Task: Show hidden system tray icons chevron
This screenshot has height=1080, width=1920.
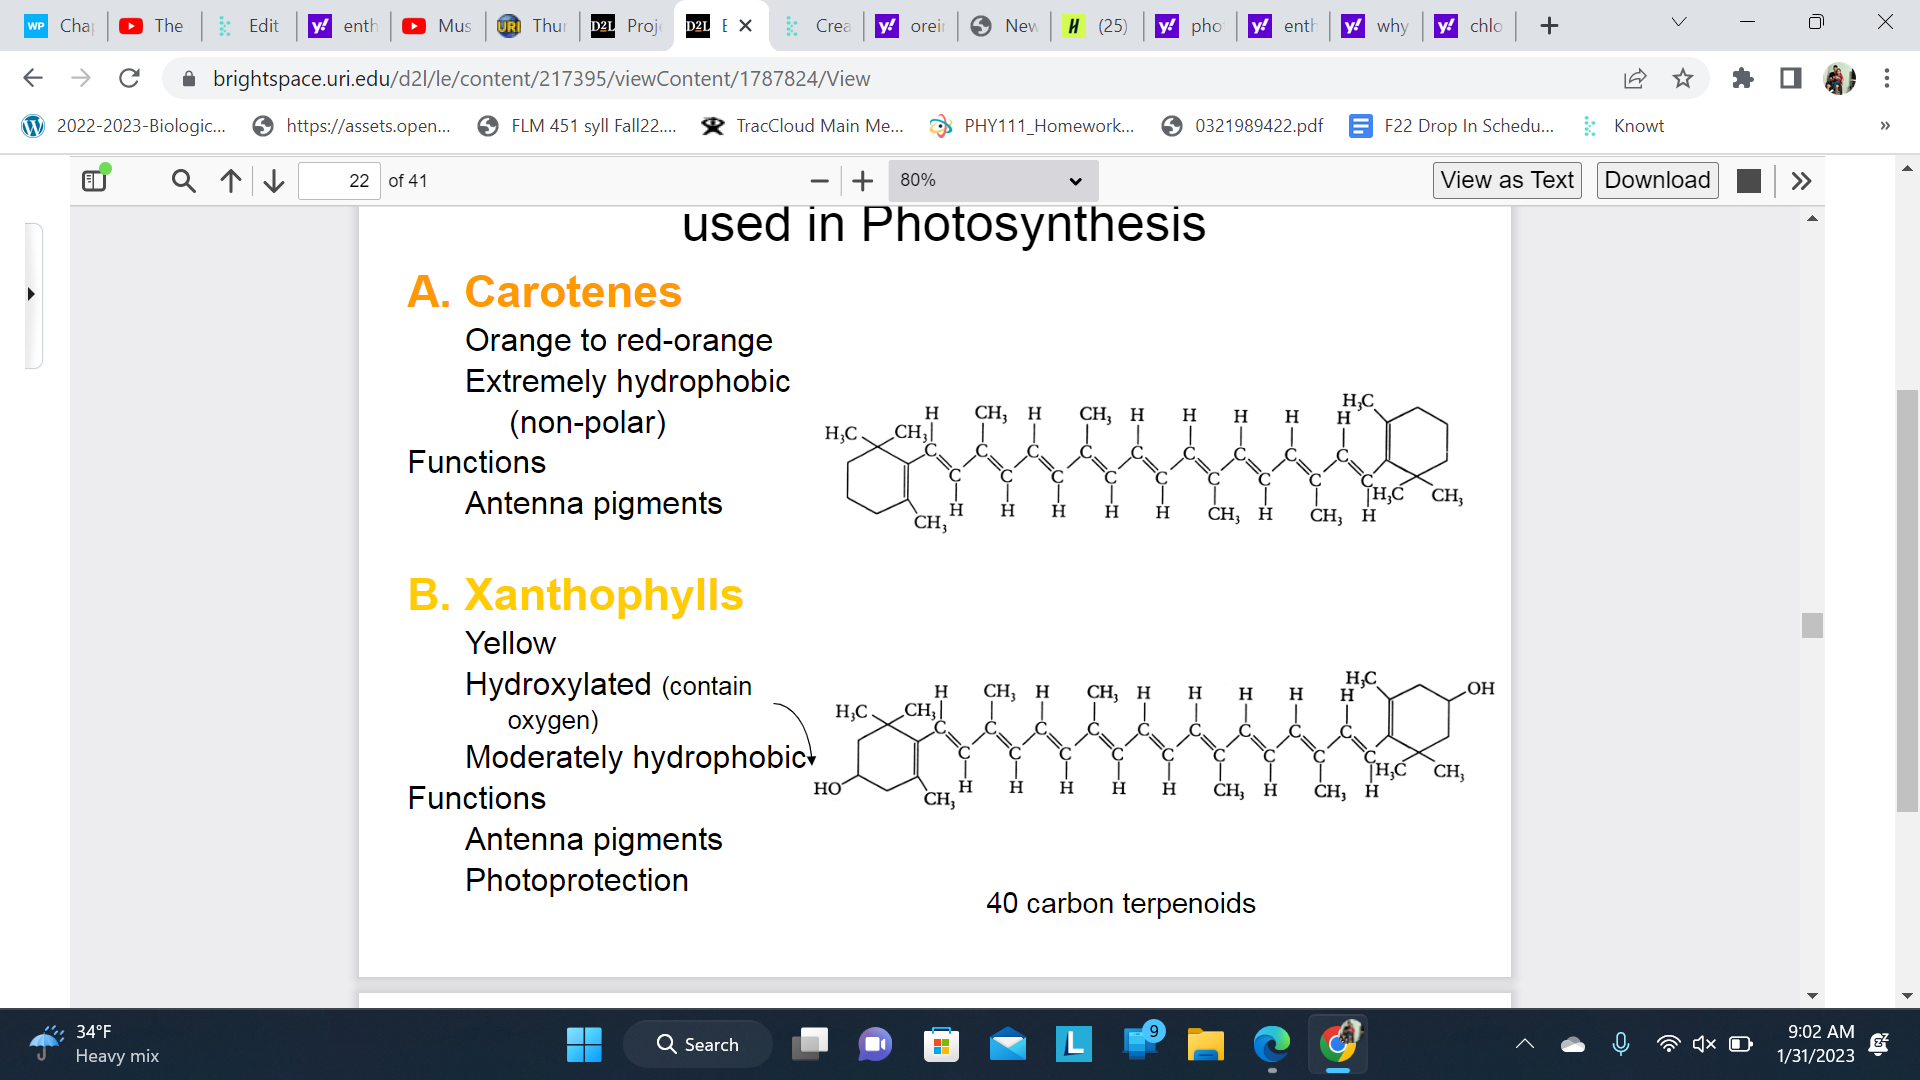Action: pos(1525,1044)
